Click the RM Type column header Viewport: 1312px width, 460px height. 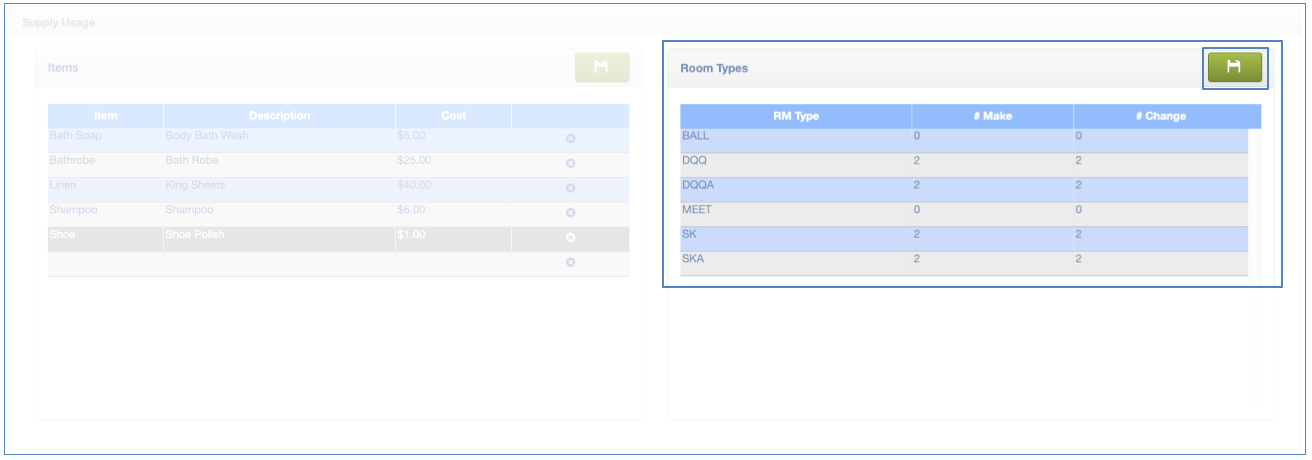[796, 116]
